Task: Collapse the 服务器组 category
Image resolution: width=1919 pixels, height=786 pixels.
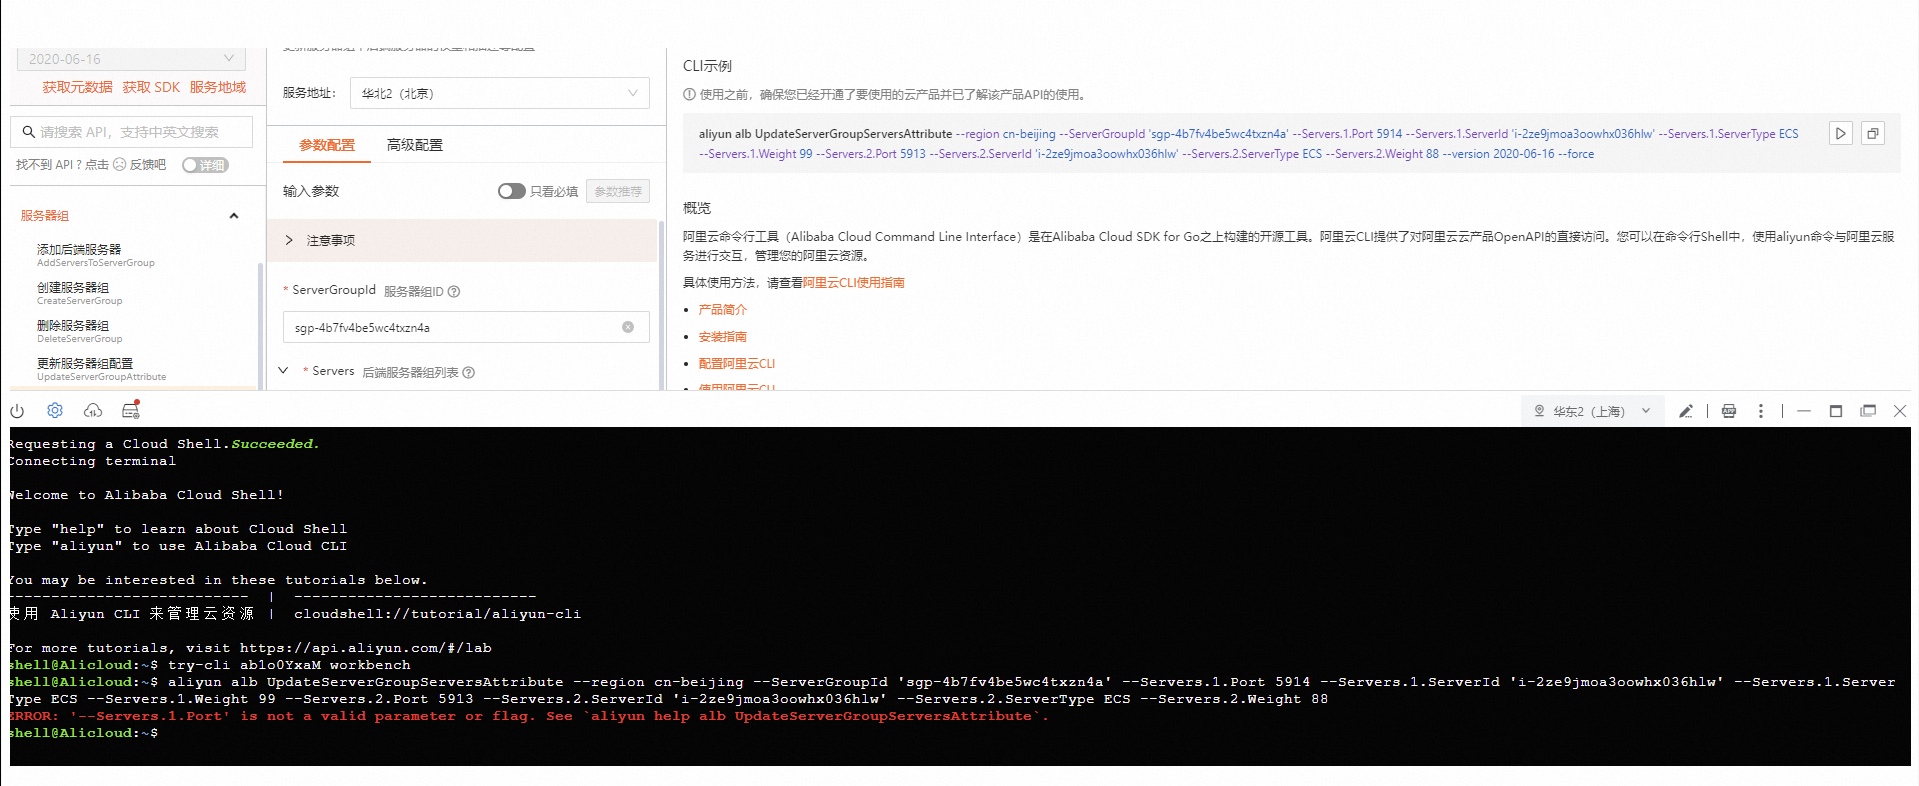Action: pos(234,216)
